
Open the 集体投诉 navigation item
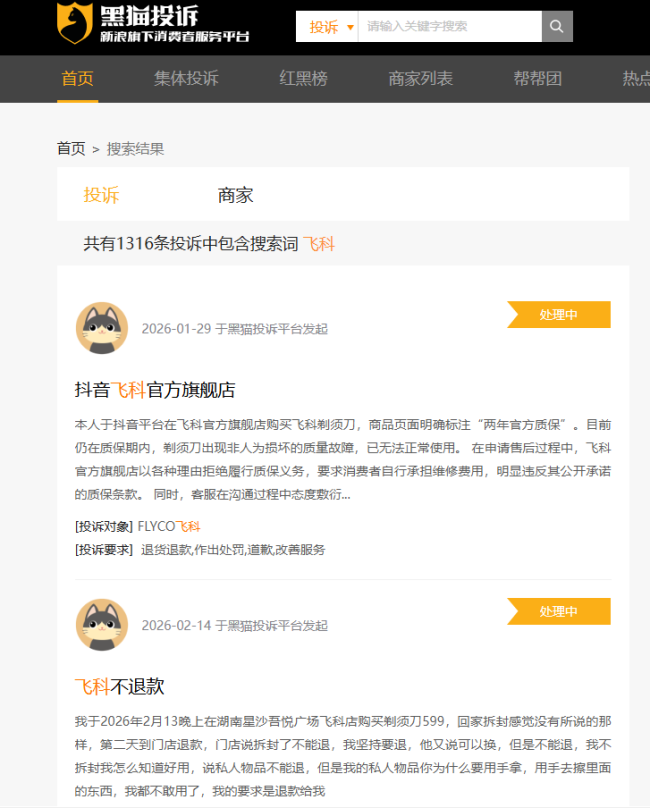(186, 79)
